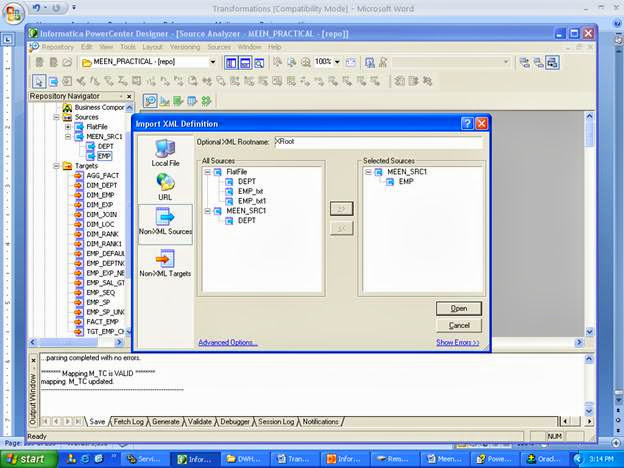This screenshot has width=624, height=468.
Task: Click the find/overview magnifier icon beside view toggles
Action: 259,63
